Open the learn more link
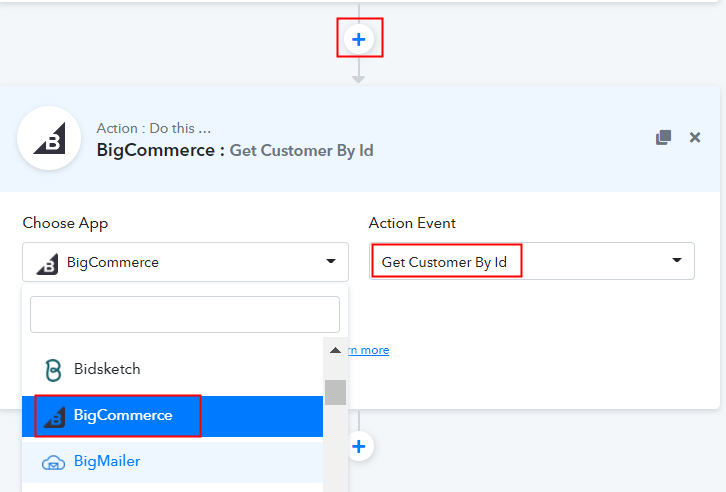The width and height of the screenshot is (726, 492). click(369, 350)
